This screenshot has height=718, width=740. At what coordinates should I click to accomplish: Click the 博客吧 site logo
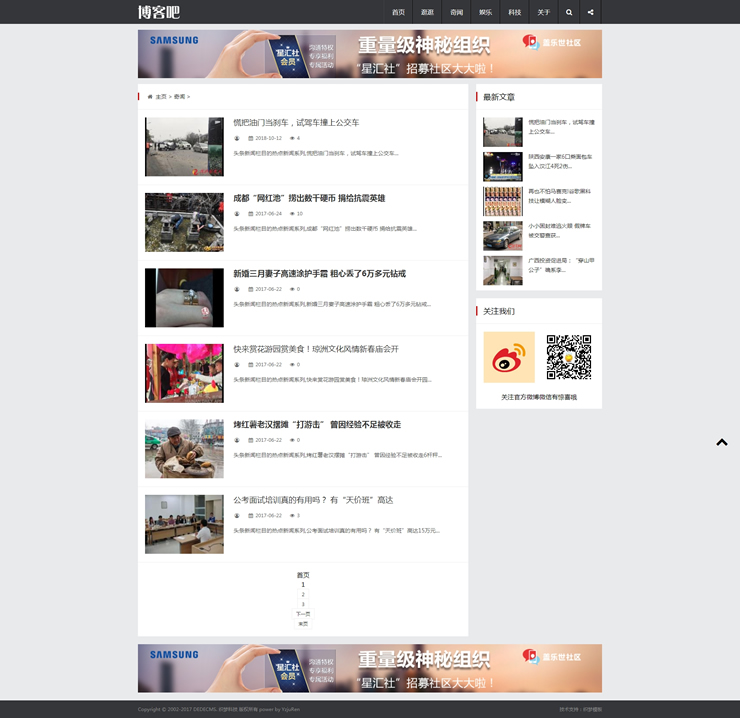tap(159, 12)
